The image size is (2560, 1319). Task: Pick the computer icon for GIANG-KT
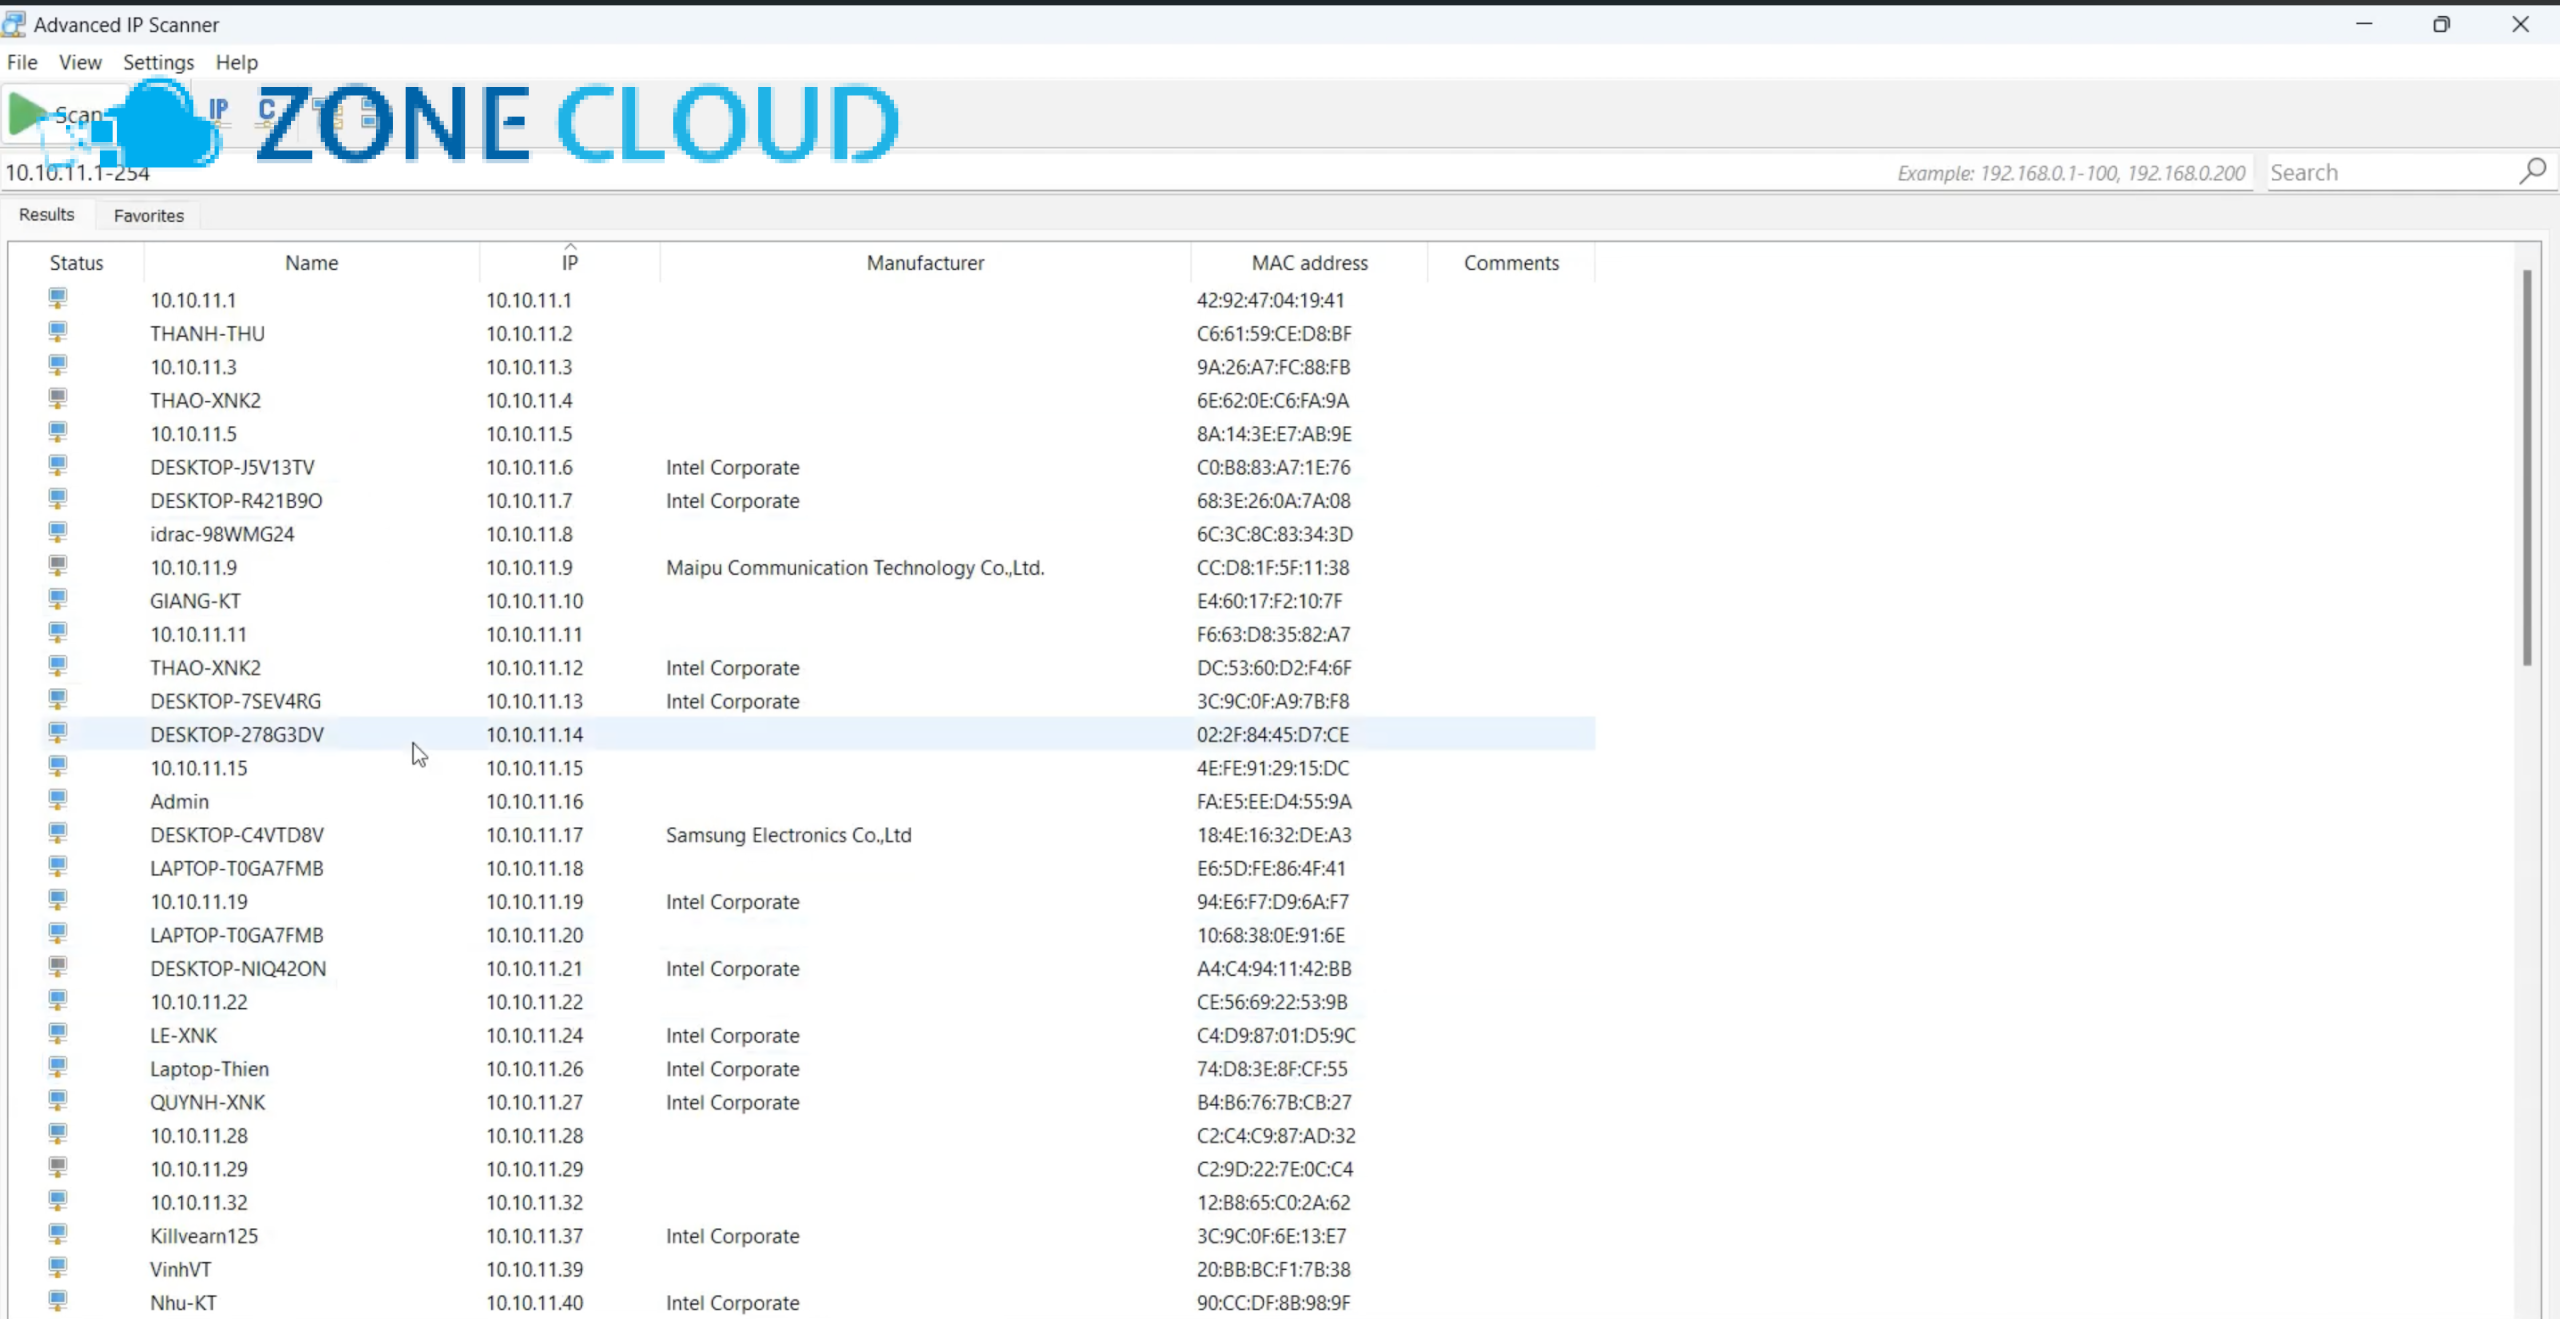[58, 599]
